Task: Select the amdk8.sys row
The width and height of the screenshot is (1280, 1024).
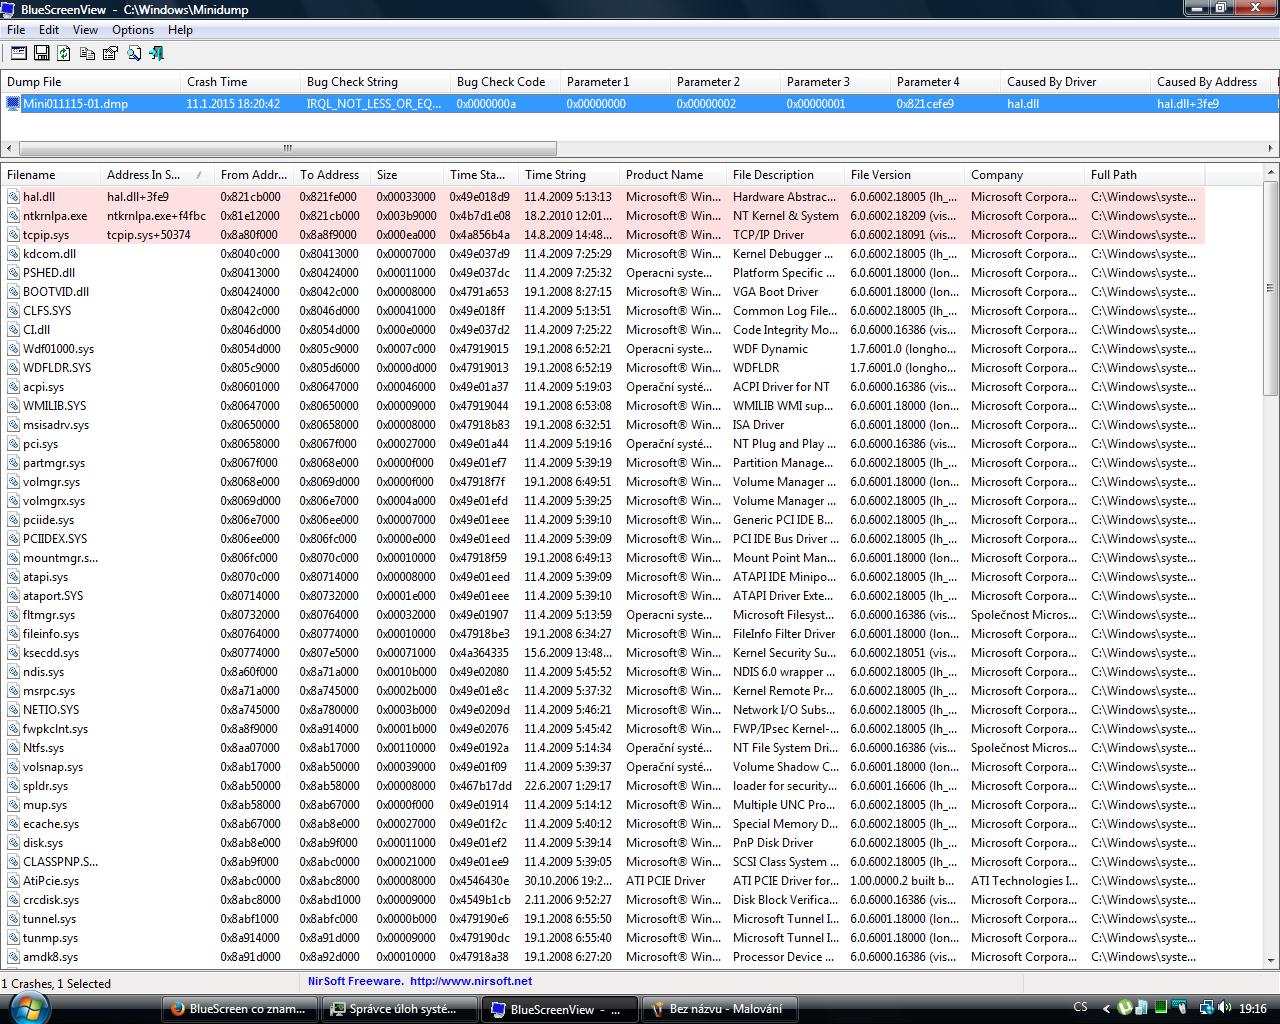Action: 603,957
